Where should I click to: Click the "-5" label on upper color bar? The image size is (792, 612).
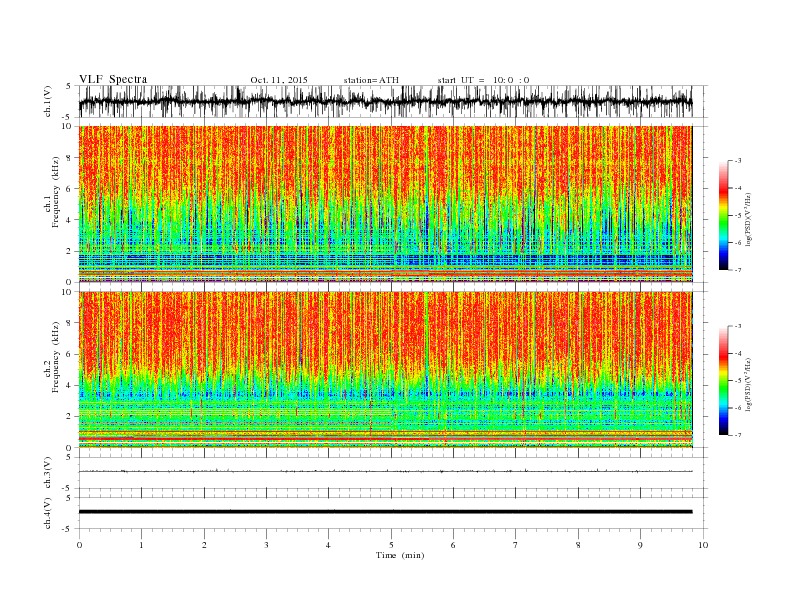tap(737, 216)
